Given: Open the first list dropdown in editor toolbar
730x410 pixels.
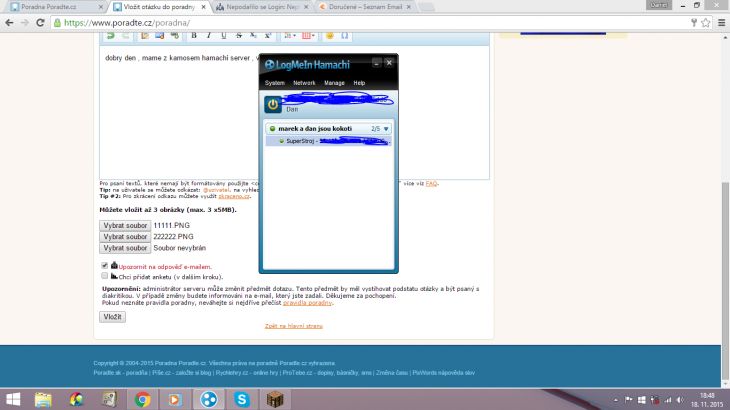Looking at the screenshot, I should (290, 36).
